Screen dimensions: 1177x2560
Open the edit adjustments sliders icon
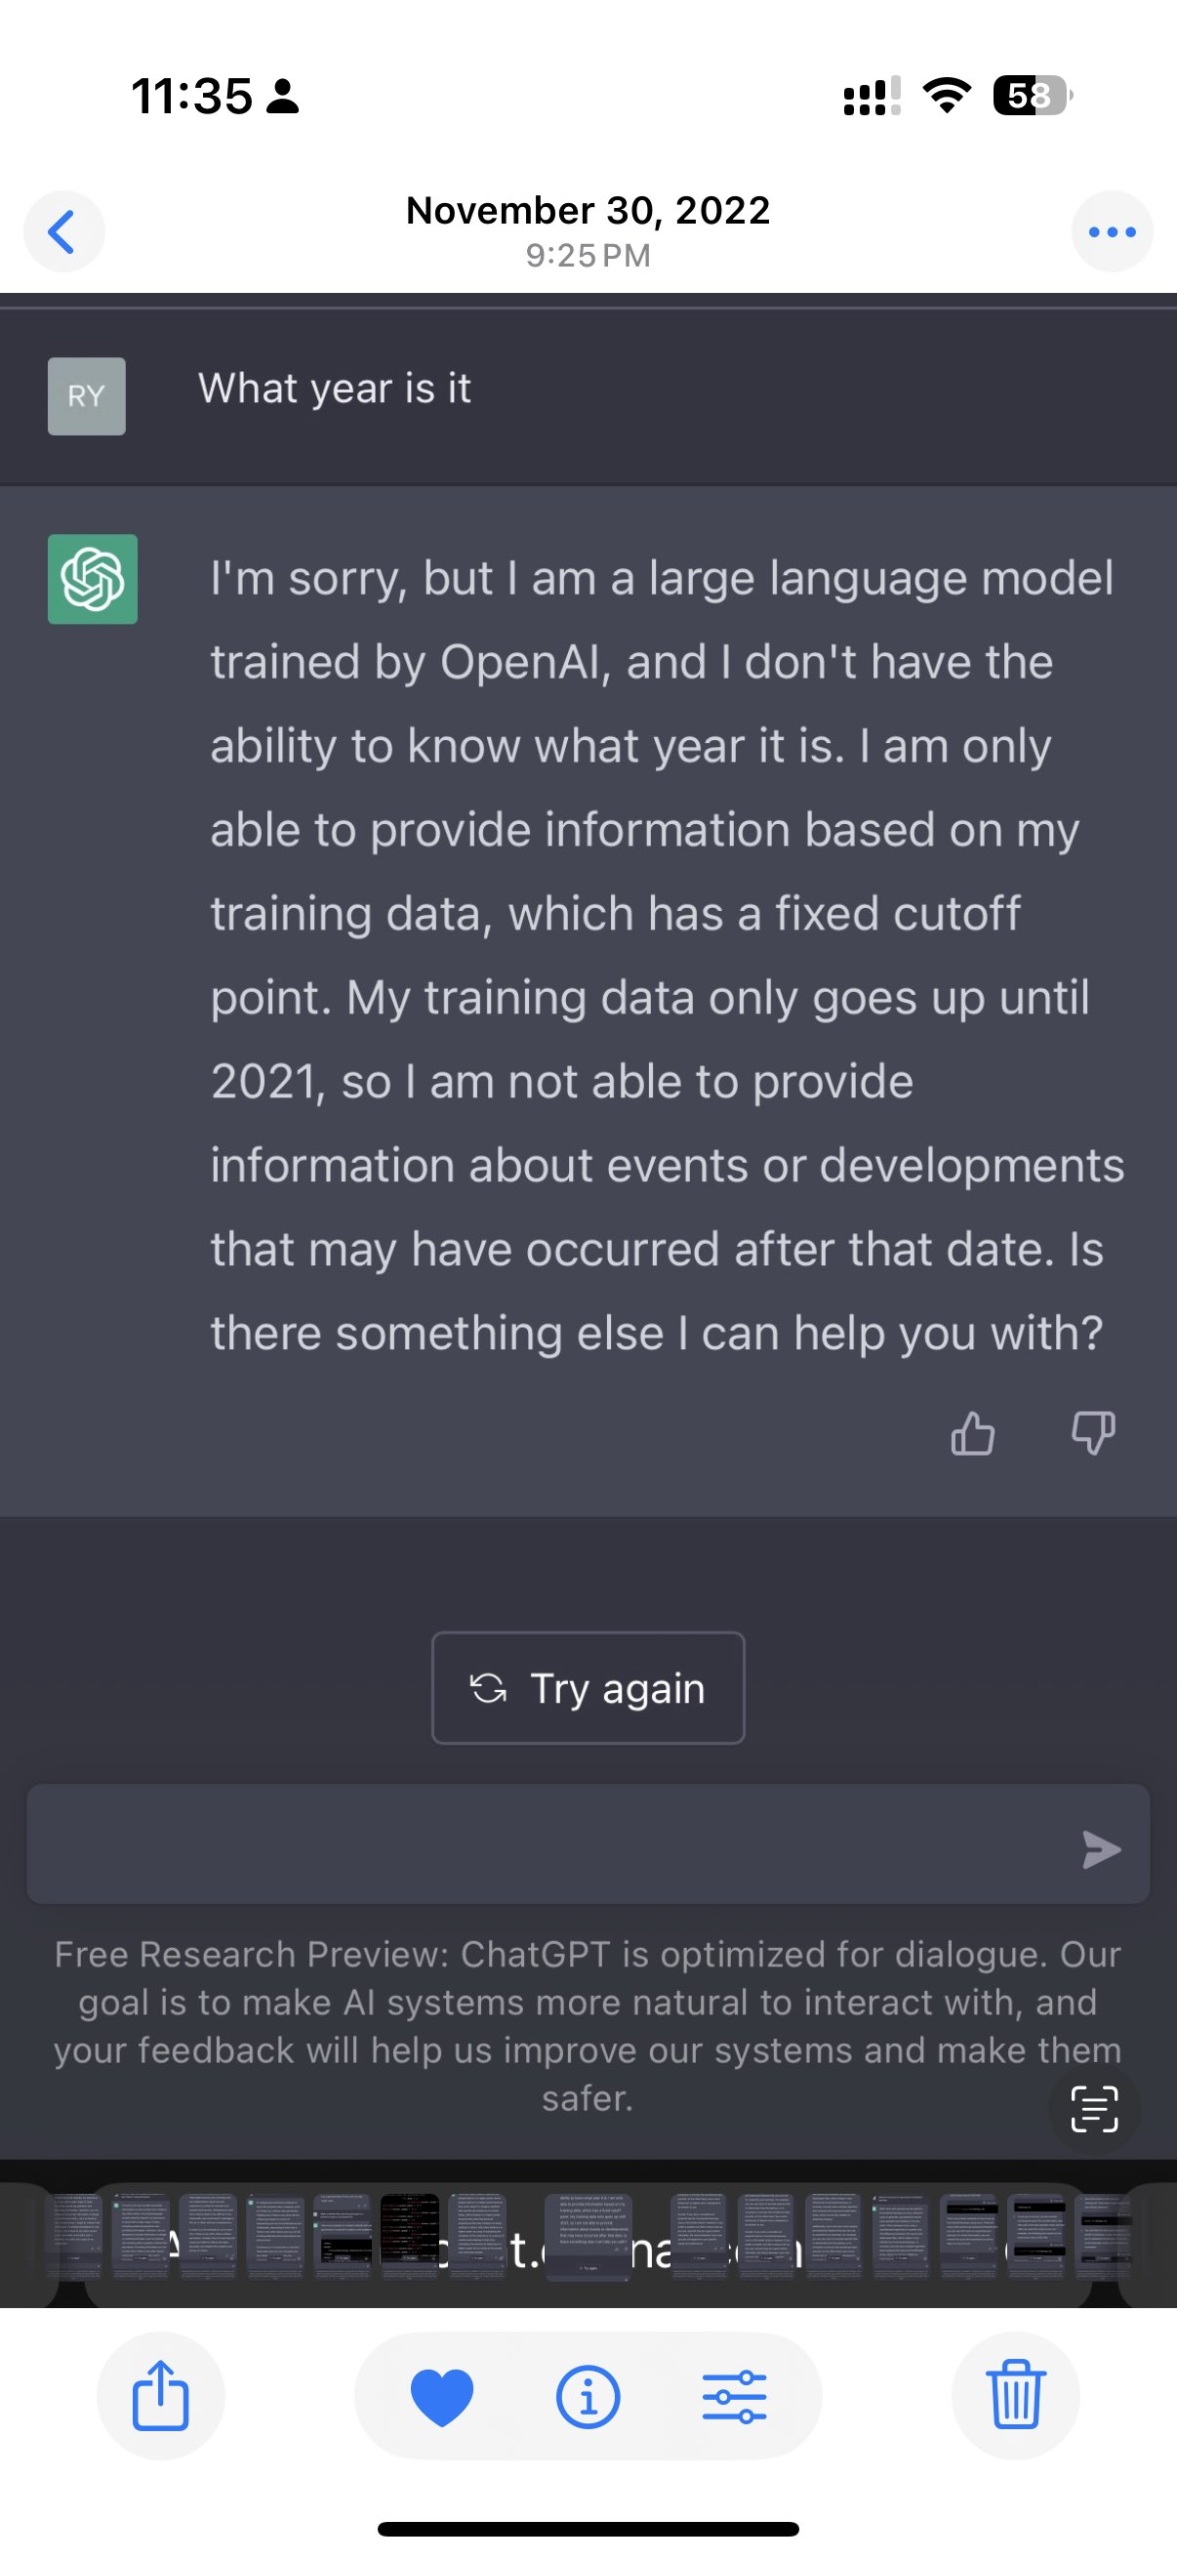click(734, 2396)
